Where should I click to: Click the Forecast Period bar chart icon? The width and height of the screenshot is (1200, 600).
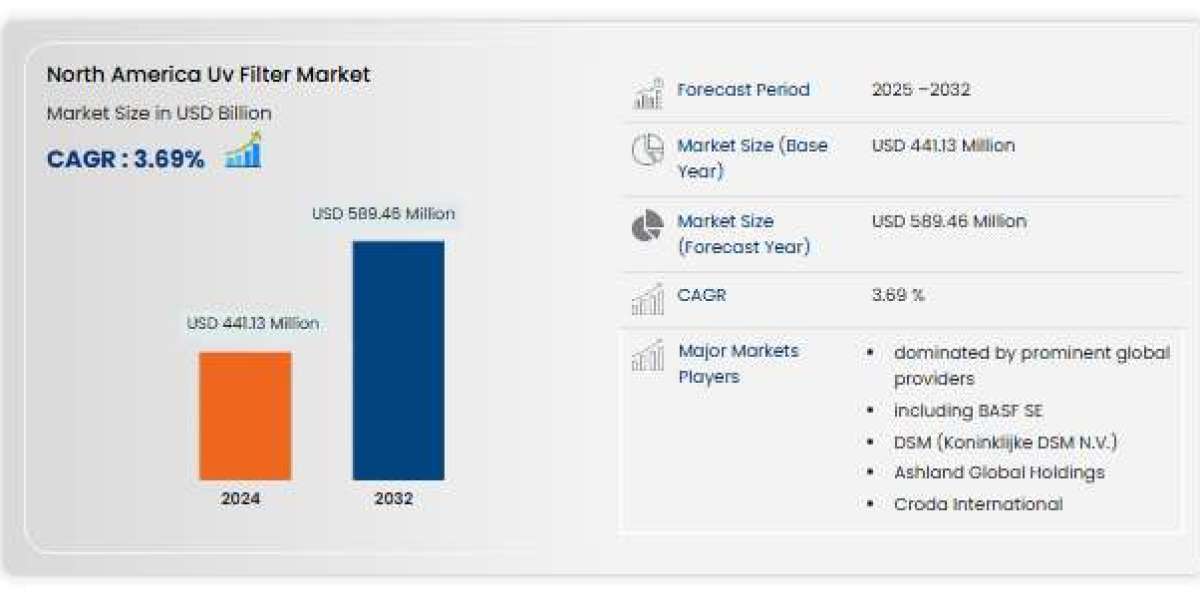coord(647,92)
